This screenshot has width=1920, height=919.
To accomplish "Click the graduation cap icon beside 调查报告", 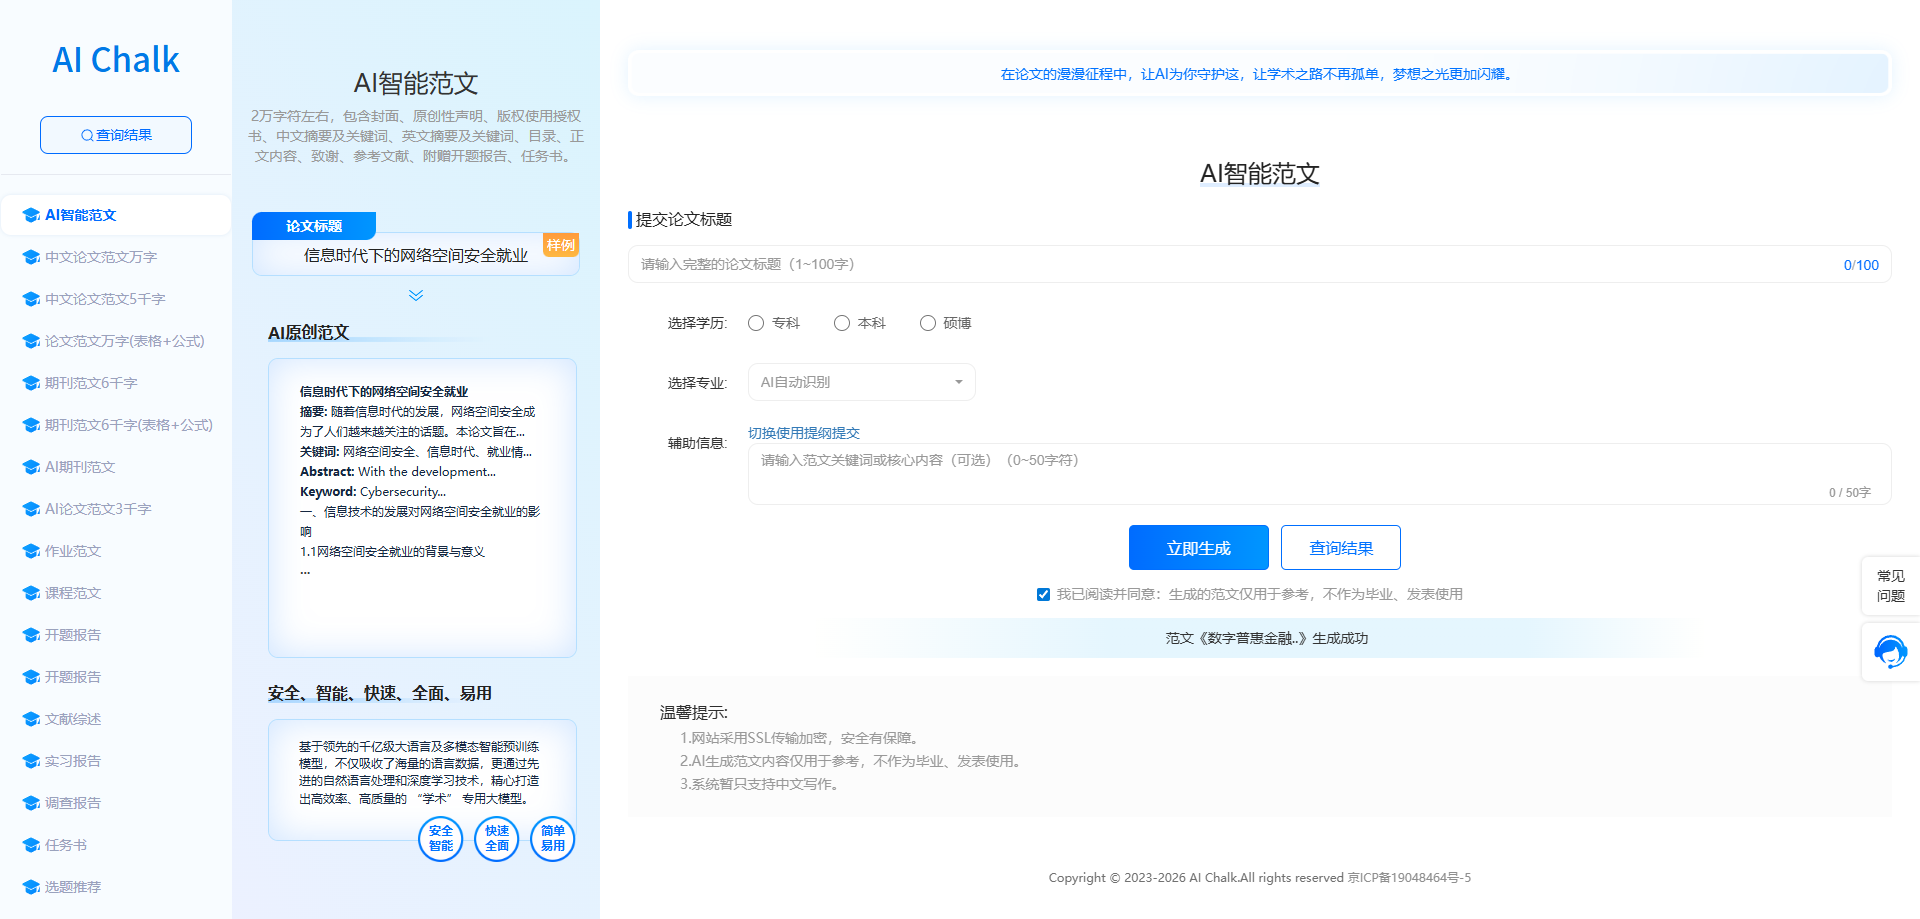I will [31, 803].
